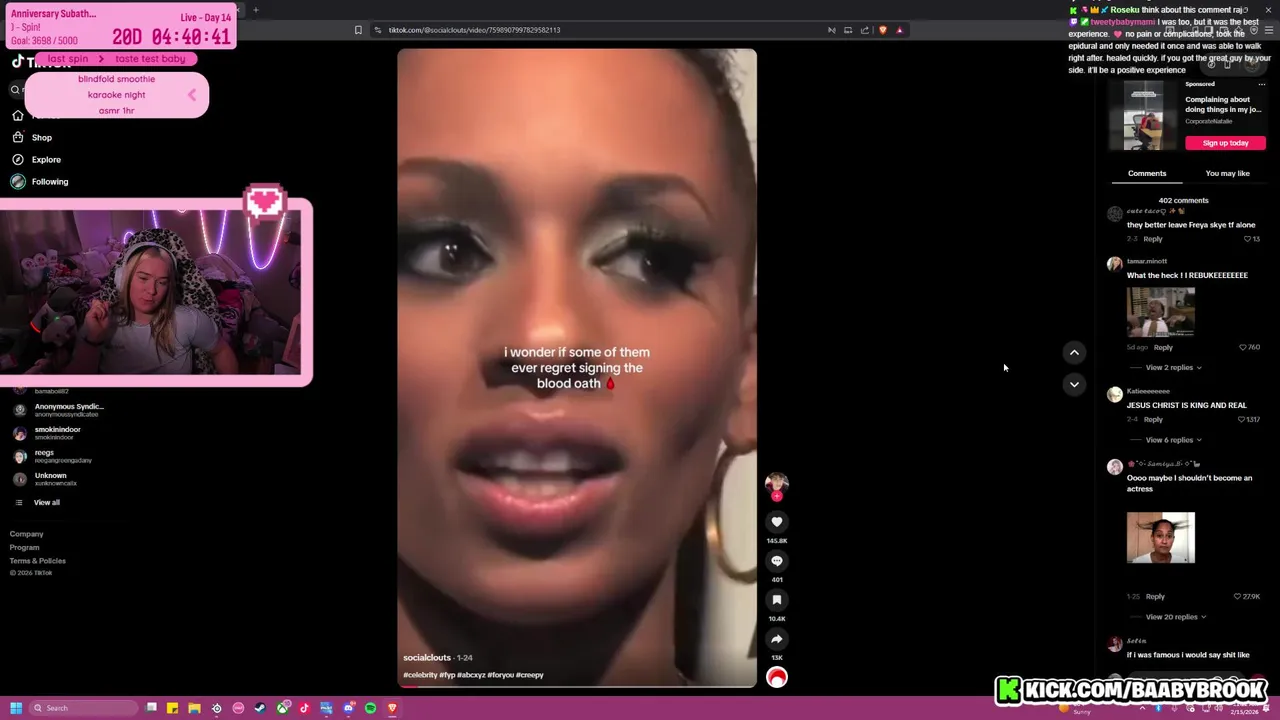Open Discord from the taskbar
The height and width of the screenshot is (720, 1280).
coord(348,708)
